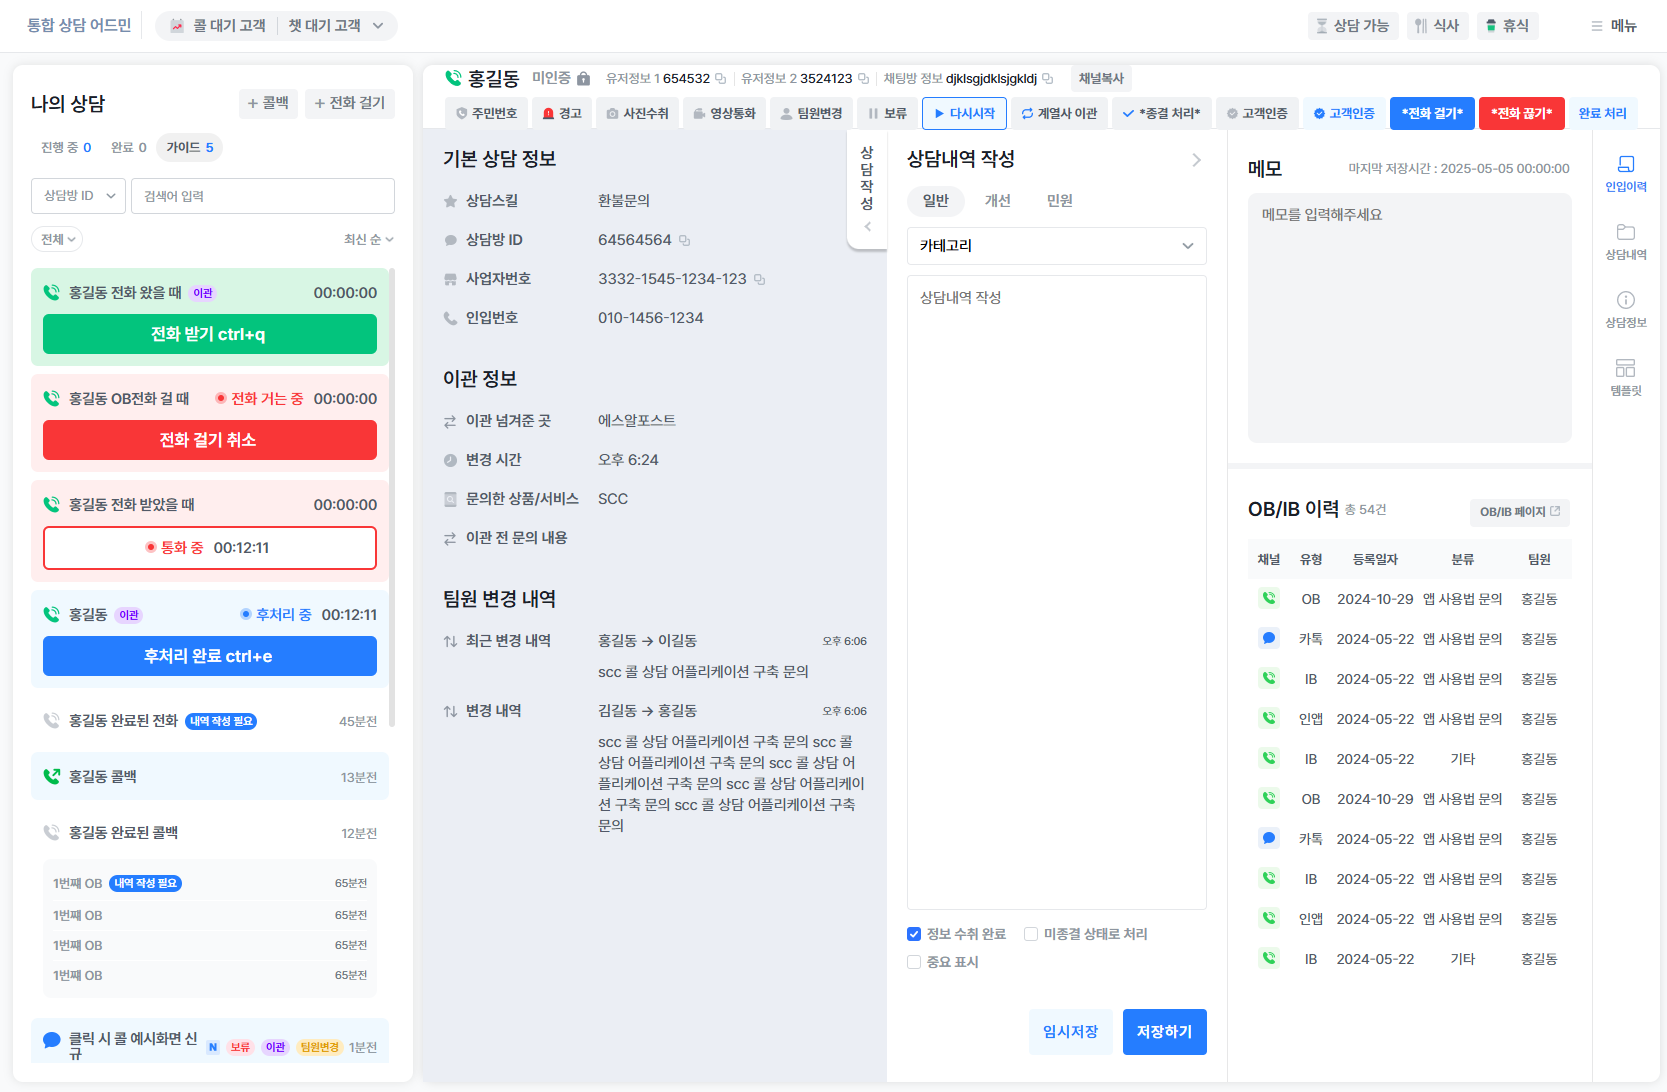Screen dimensions: 1667x1092
Task: Open the 최신 순 sort dropdown
Action: (368, 240)
